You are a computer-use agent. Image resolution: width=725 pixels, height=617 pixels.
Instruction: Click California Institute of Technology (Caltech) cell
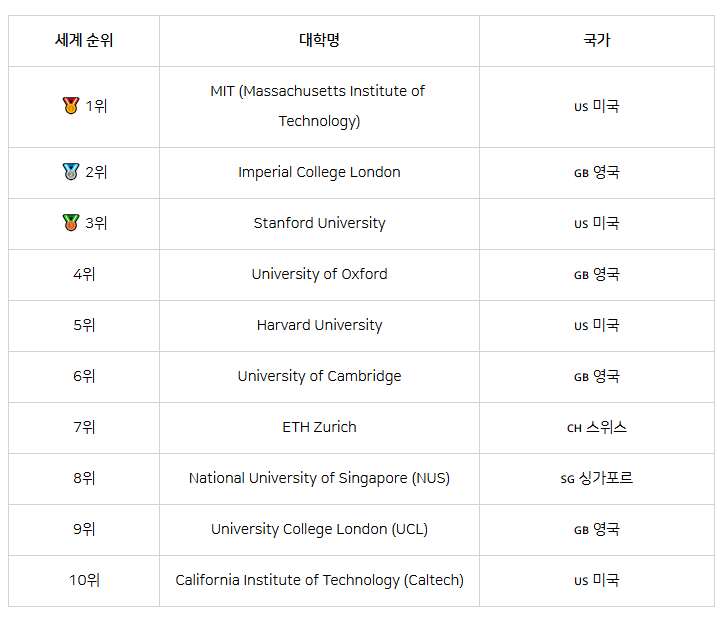(x=319, y=581)
